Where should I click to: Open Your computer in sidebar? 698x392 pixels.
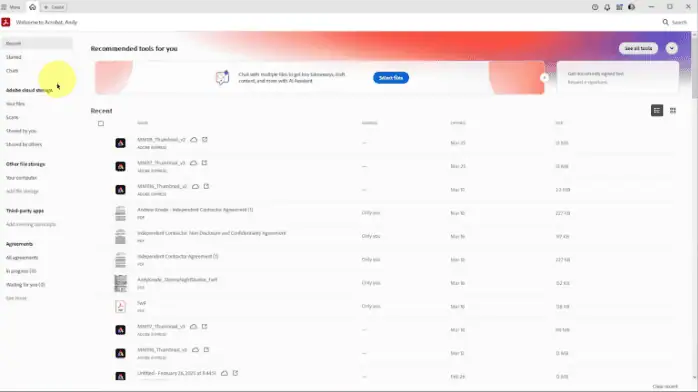(x=21, y=178)
